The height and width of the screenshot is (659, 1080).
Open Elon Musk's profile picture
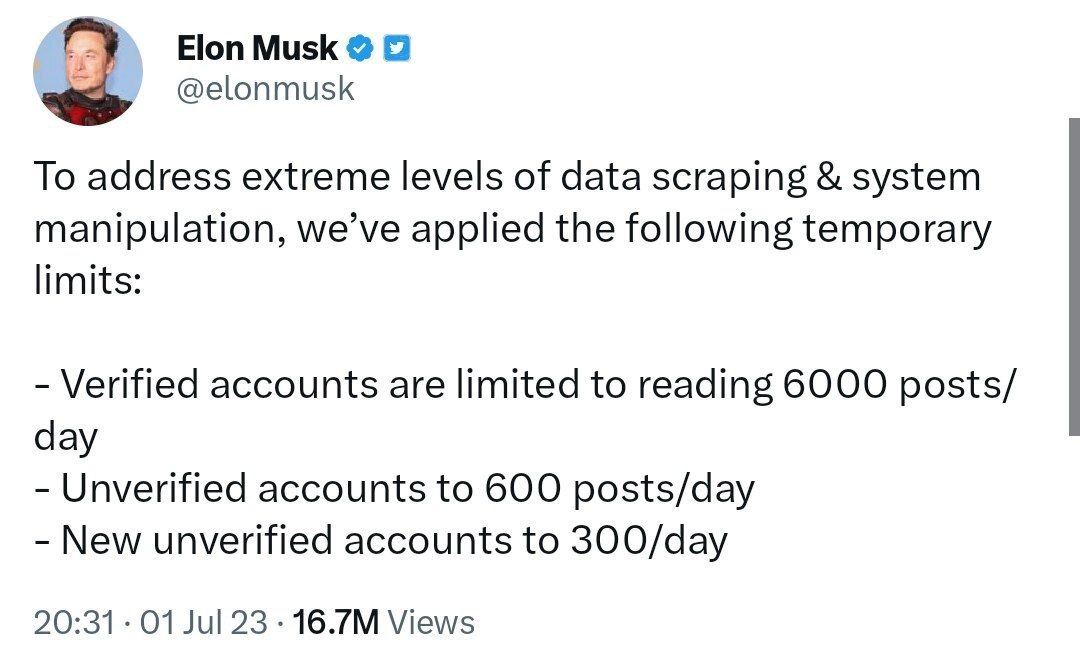pyautogui.click(x=87, y=72)
